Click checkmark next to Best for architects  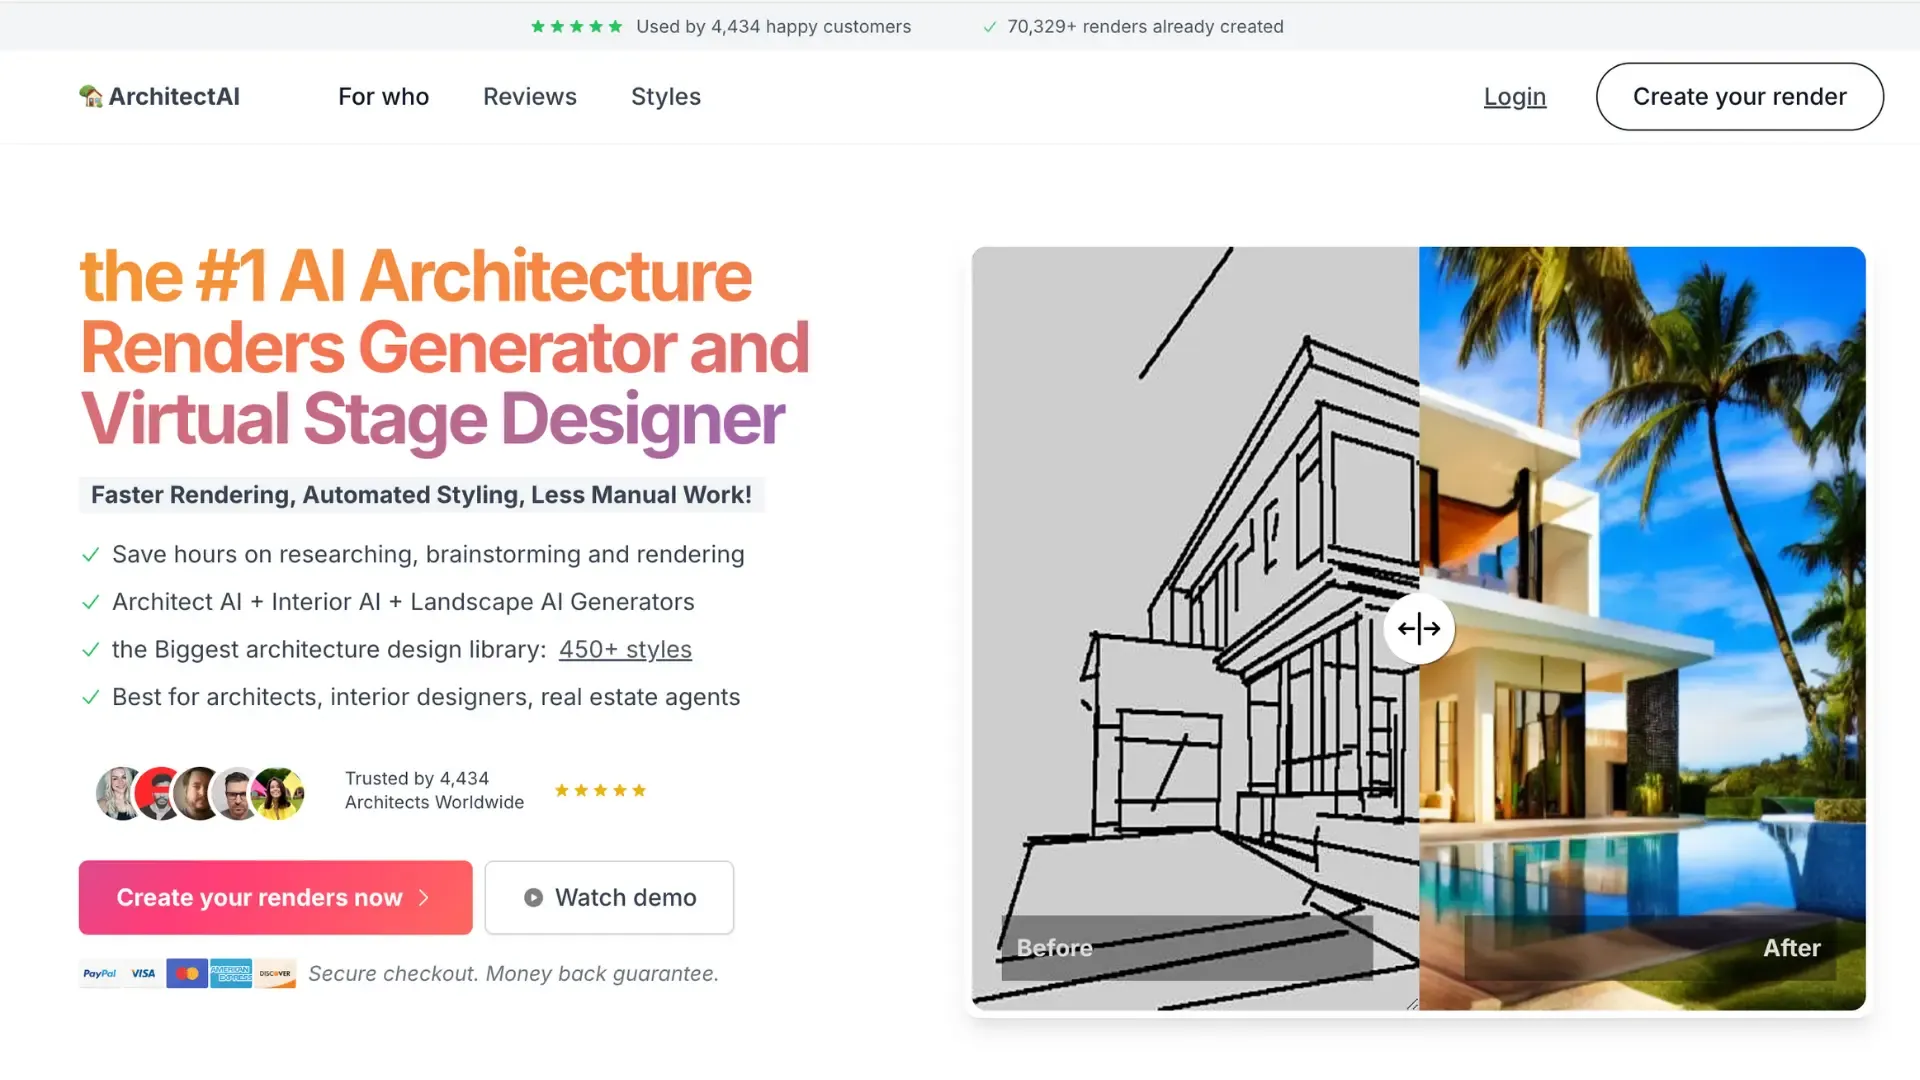[x=90, y=697]
